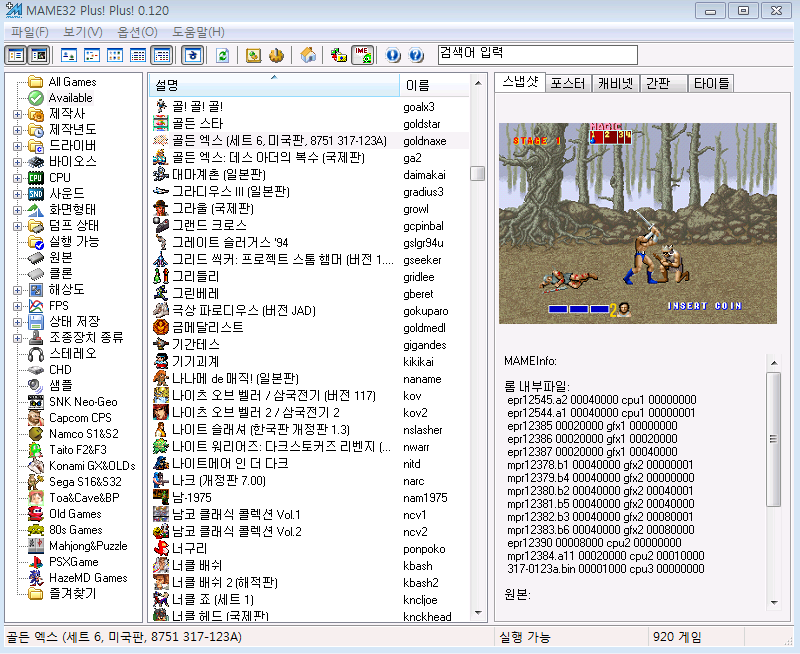The image size is (800, 654).
Task: Switch to the 캐비넷 tab
Action: tap(616, 83)
